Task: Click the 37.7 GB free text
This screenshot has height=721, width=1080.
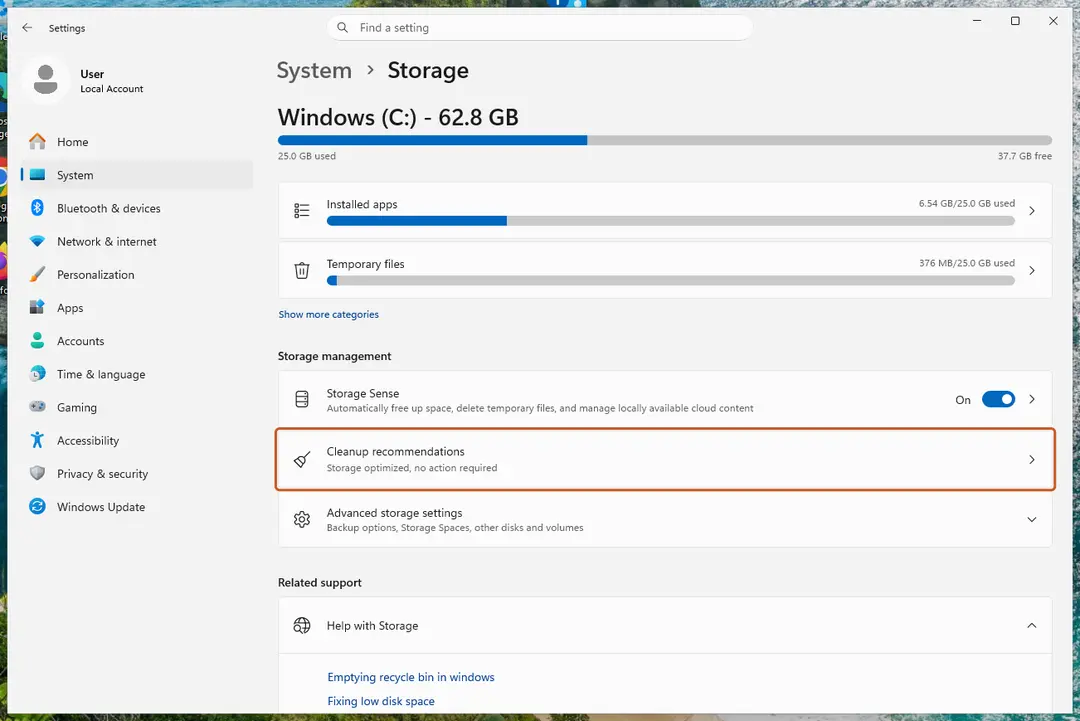Action: click(x=1024, y=156)
